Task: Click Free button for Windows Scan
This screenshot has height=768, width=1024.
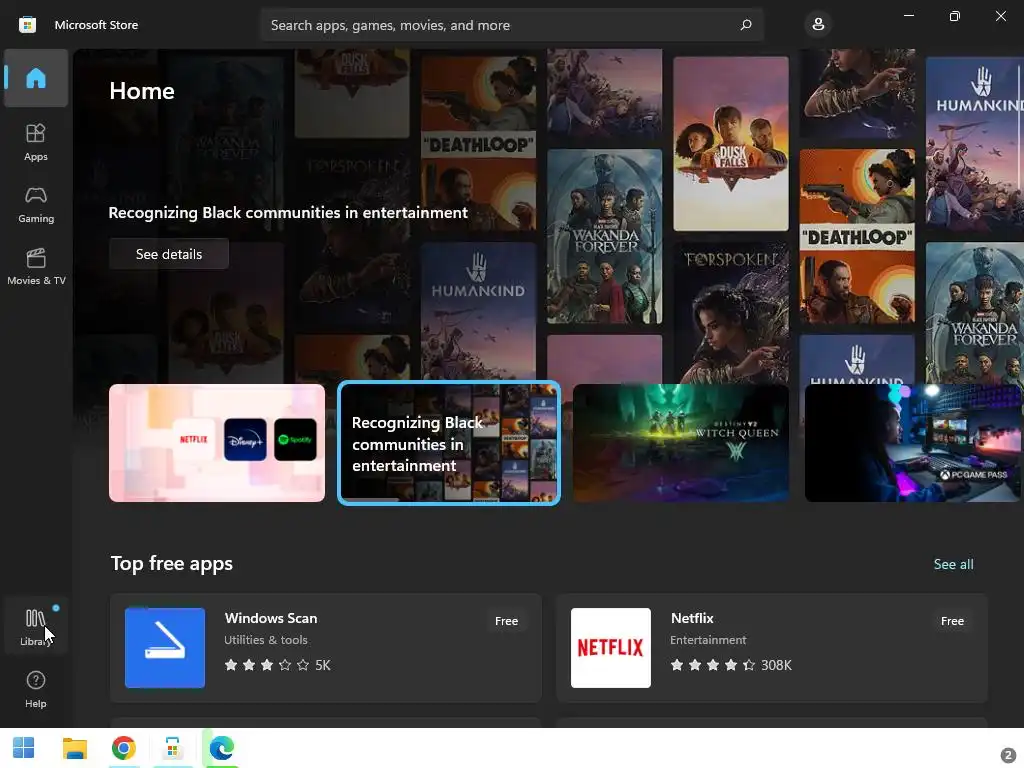Action: tap(506, 621)
